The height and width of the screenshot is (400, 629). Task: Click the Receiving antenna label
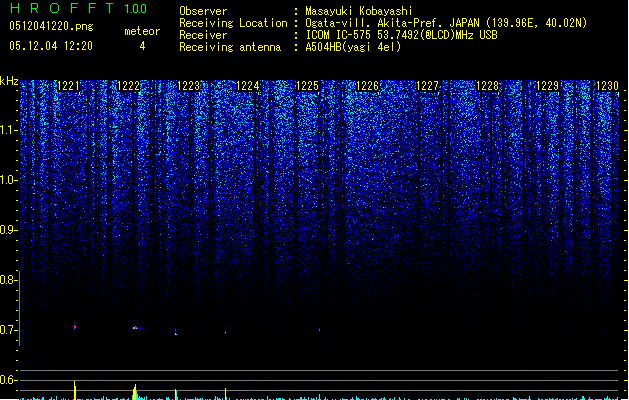click(x=230, y=47)
